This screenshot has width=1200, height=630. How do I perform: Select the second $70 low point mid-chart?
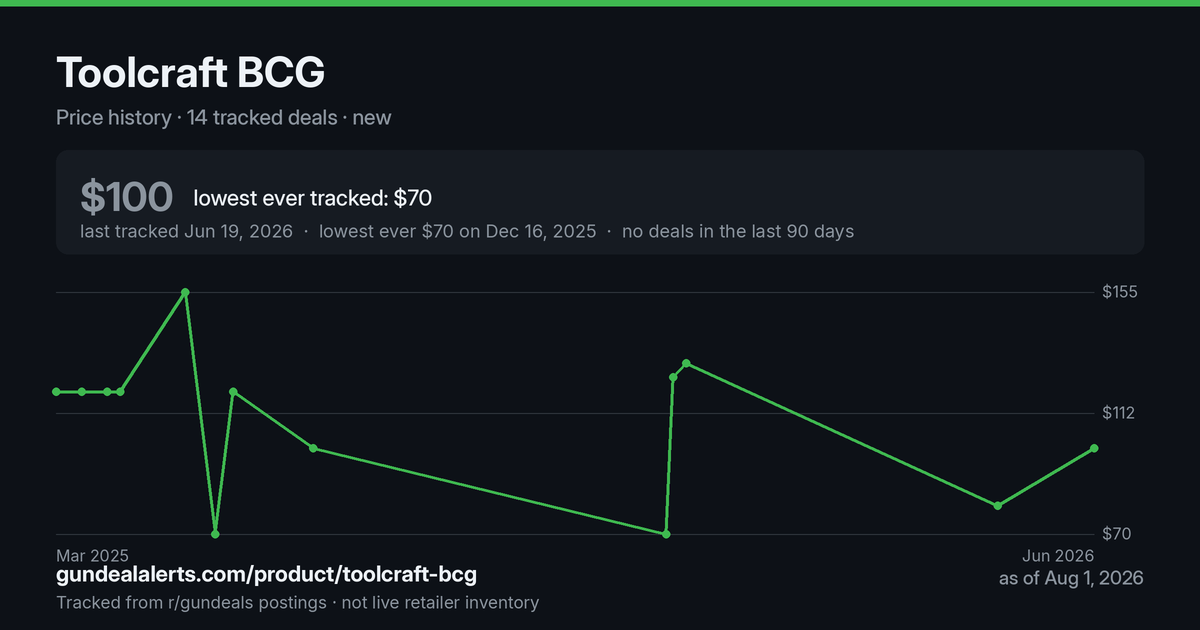[x=666, y=534]
